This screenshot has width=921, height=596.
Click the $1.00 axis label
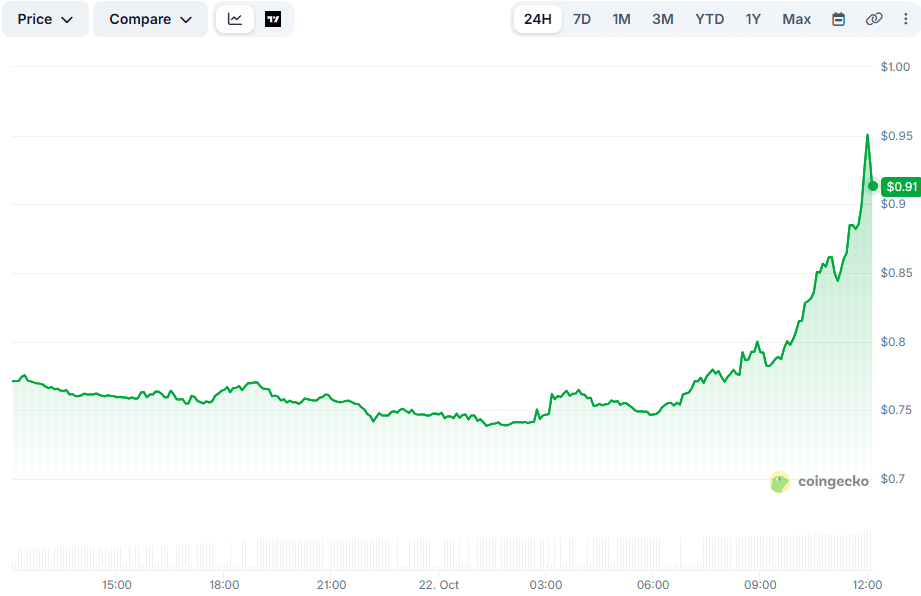click(x=895, y=67)
